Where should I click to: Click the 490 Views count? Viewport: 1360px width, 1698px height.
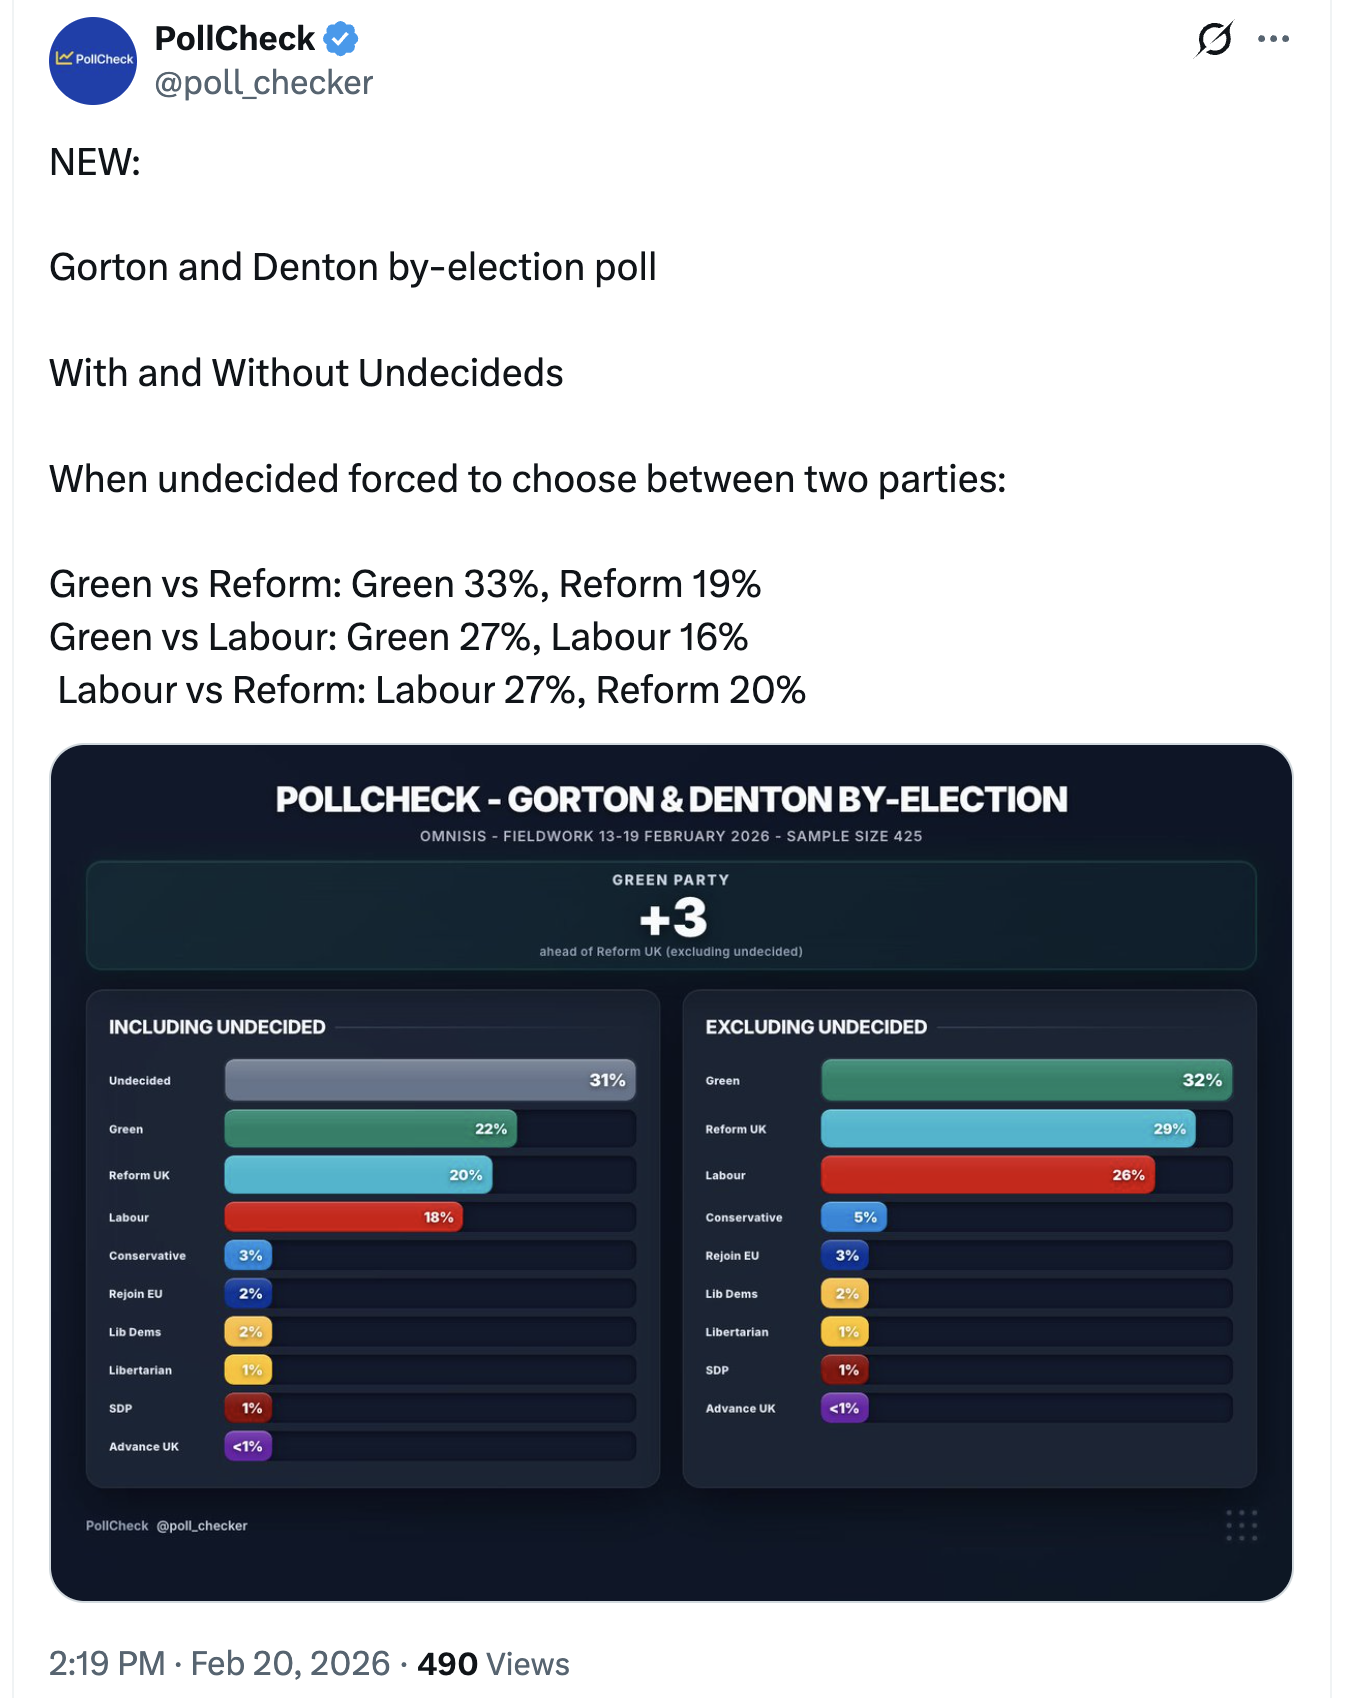click(x=493, y=1663)
